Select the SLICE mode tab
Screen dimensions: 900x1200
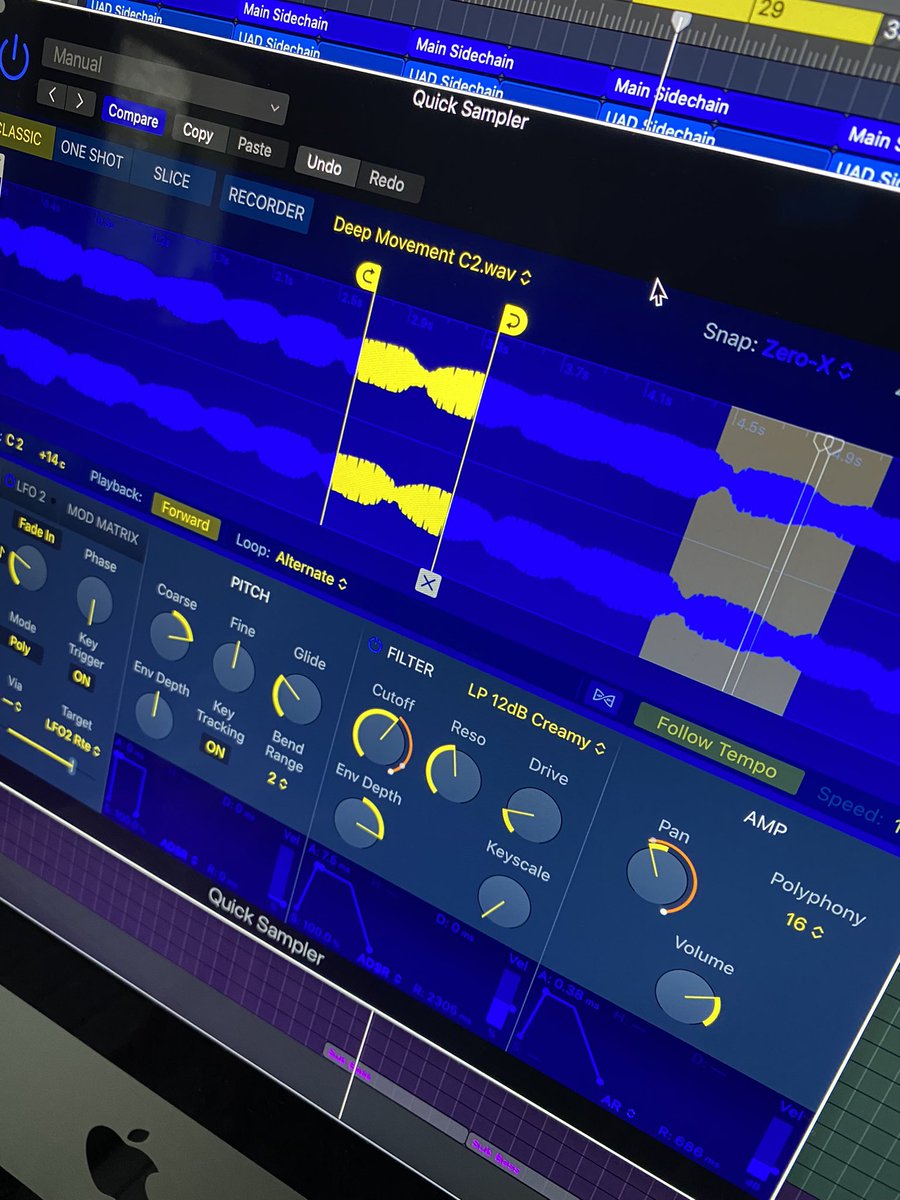(172, 178)
